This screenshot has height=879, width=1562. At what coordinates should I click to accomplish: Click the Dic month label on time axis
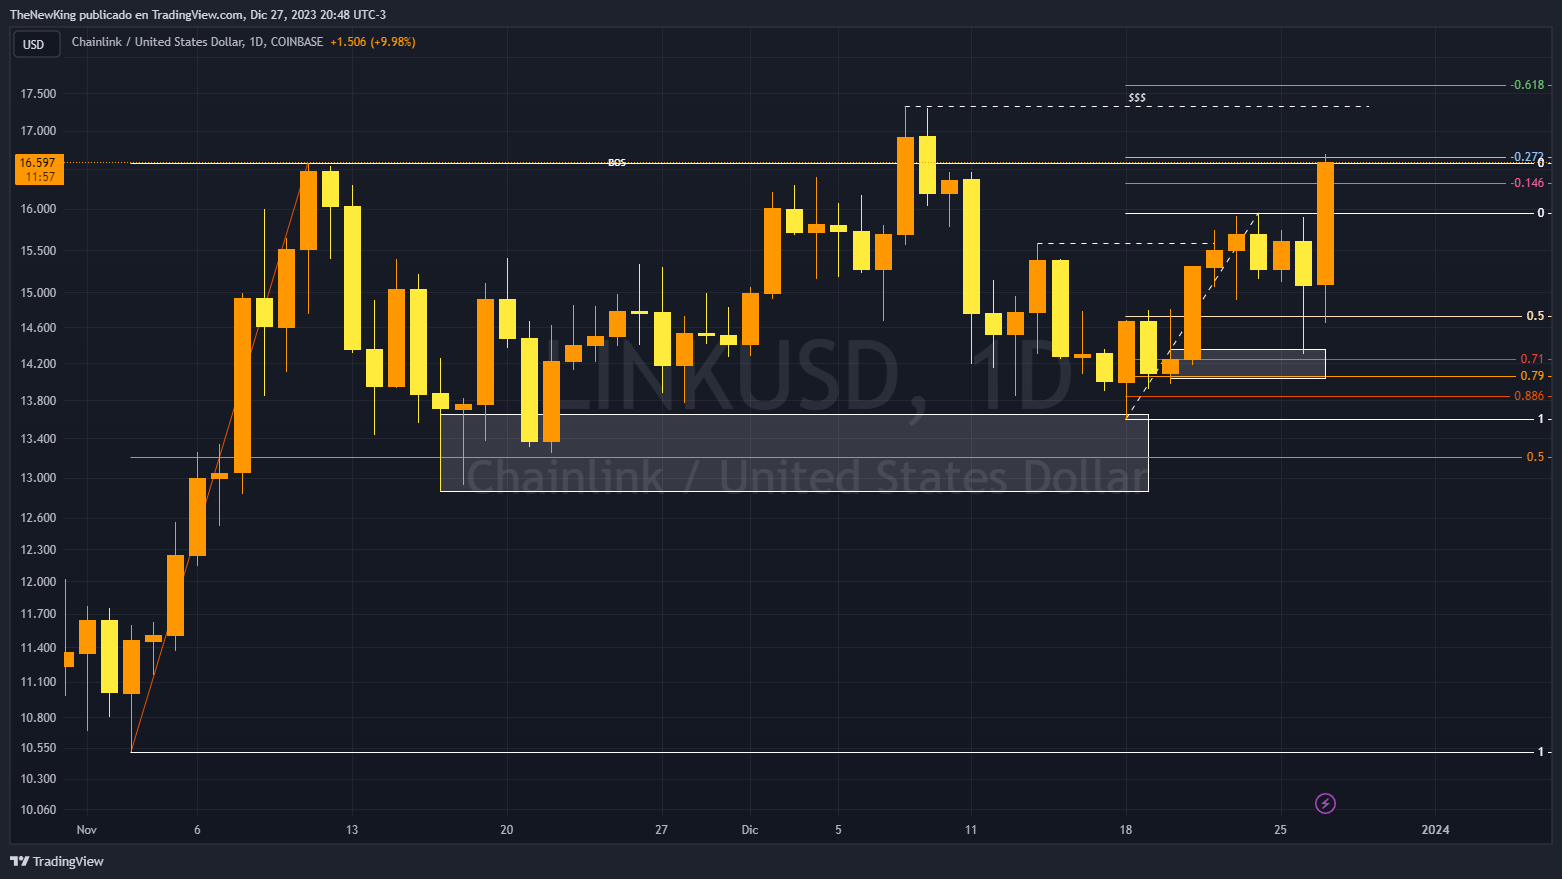[750, 830]
